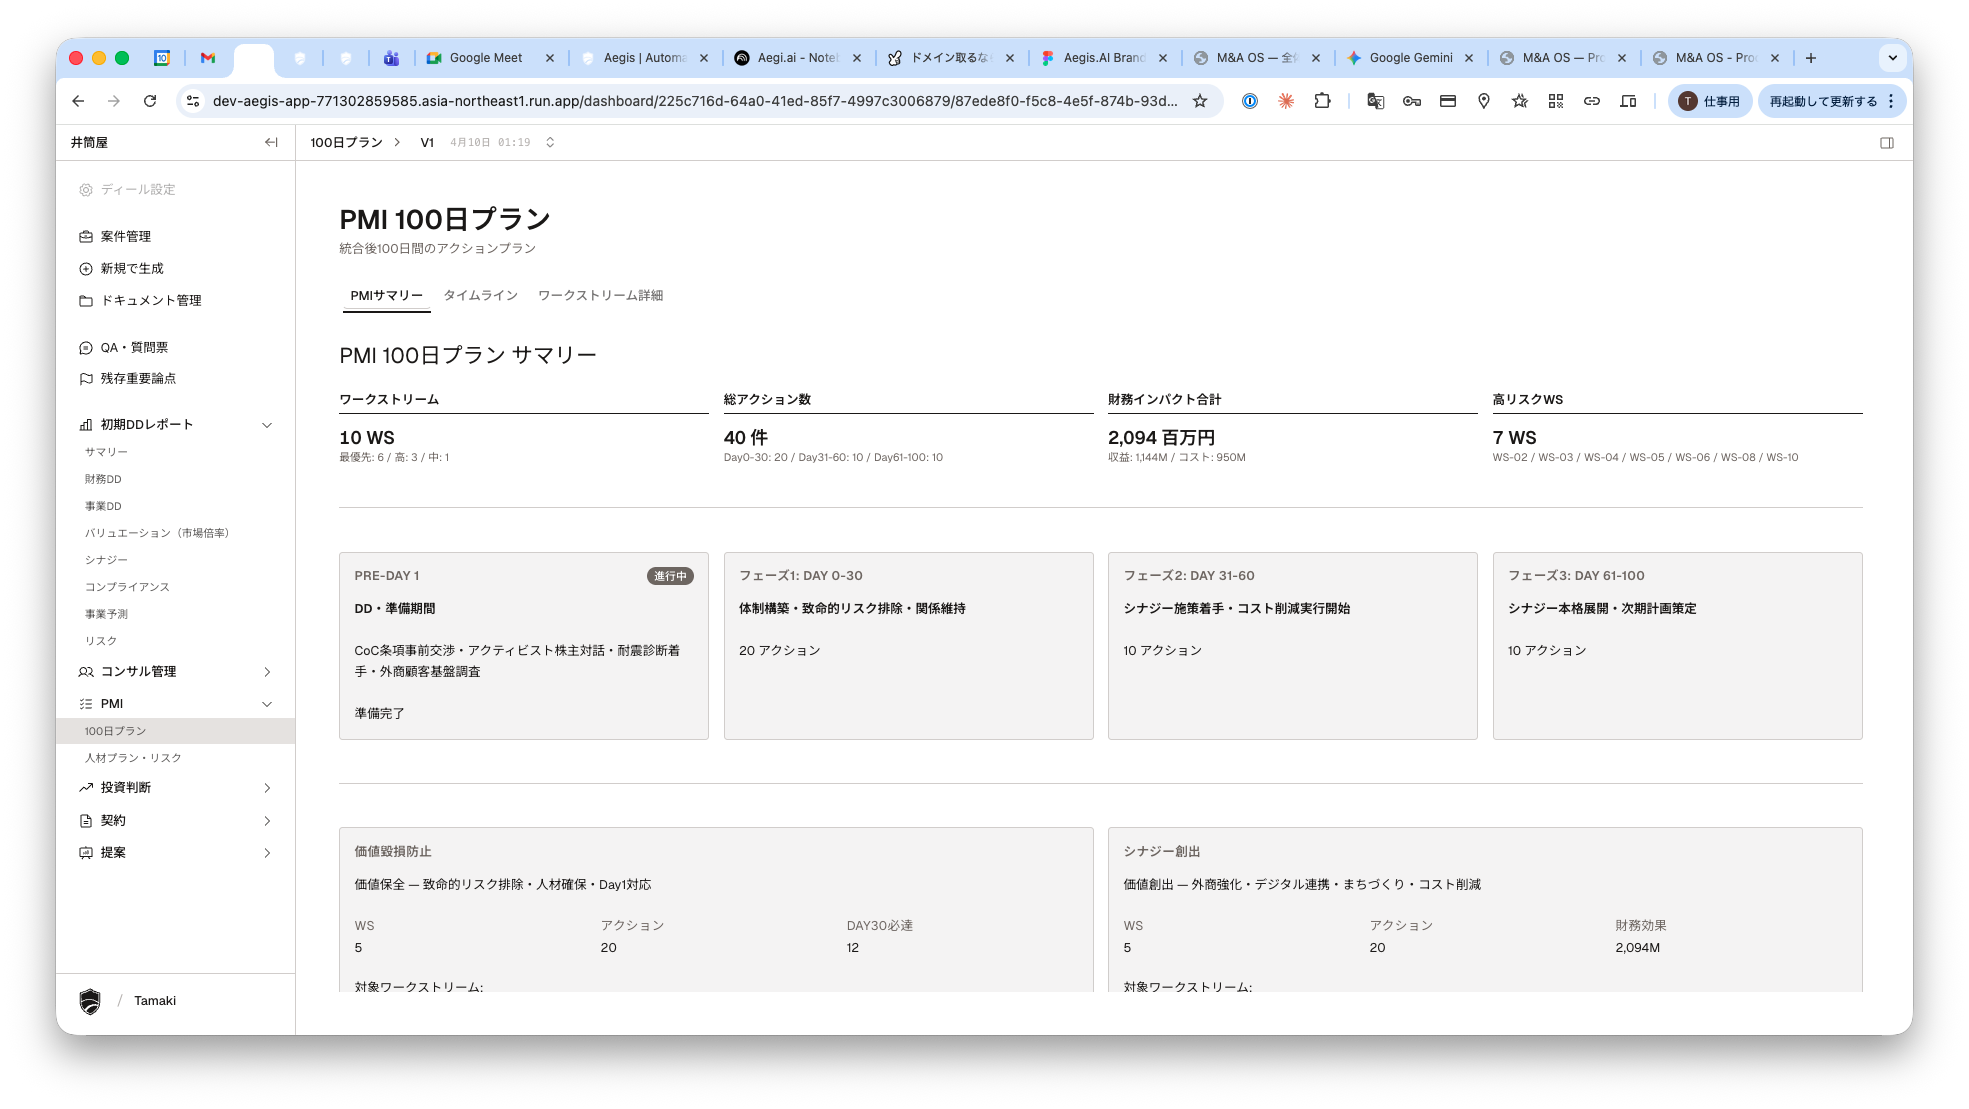Reload the page

[150, 101]
